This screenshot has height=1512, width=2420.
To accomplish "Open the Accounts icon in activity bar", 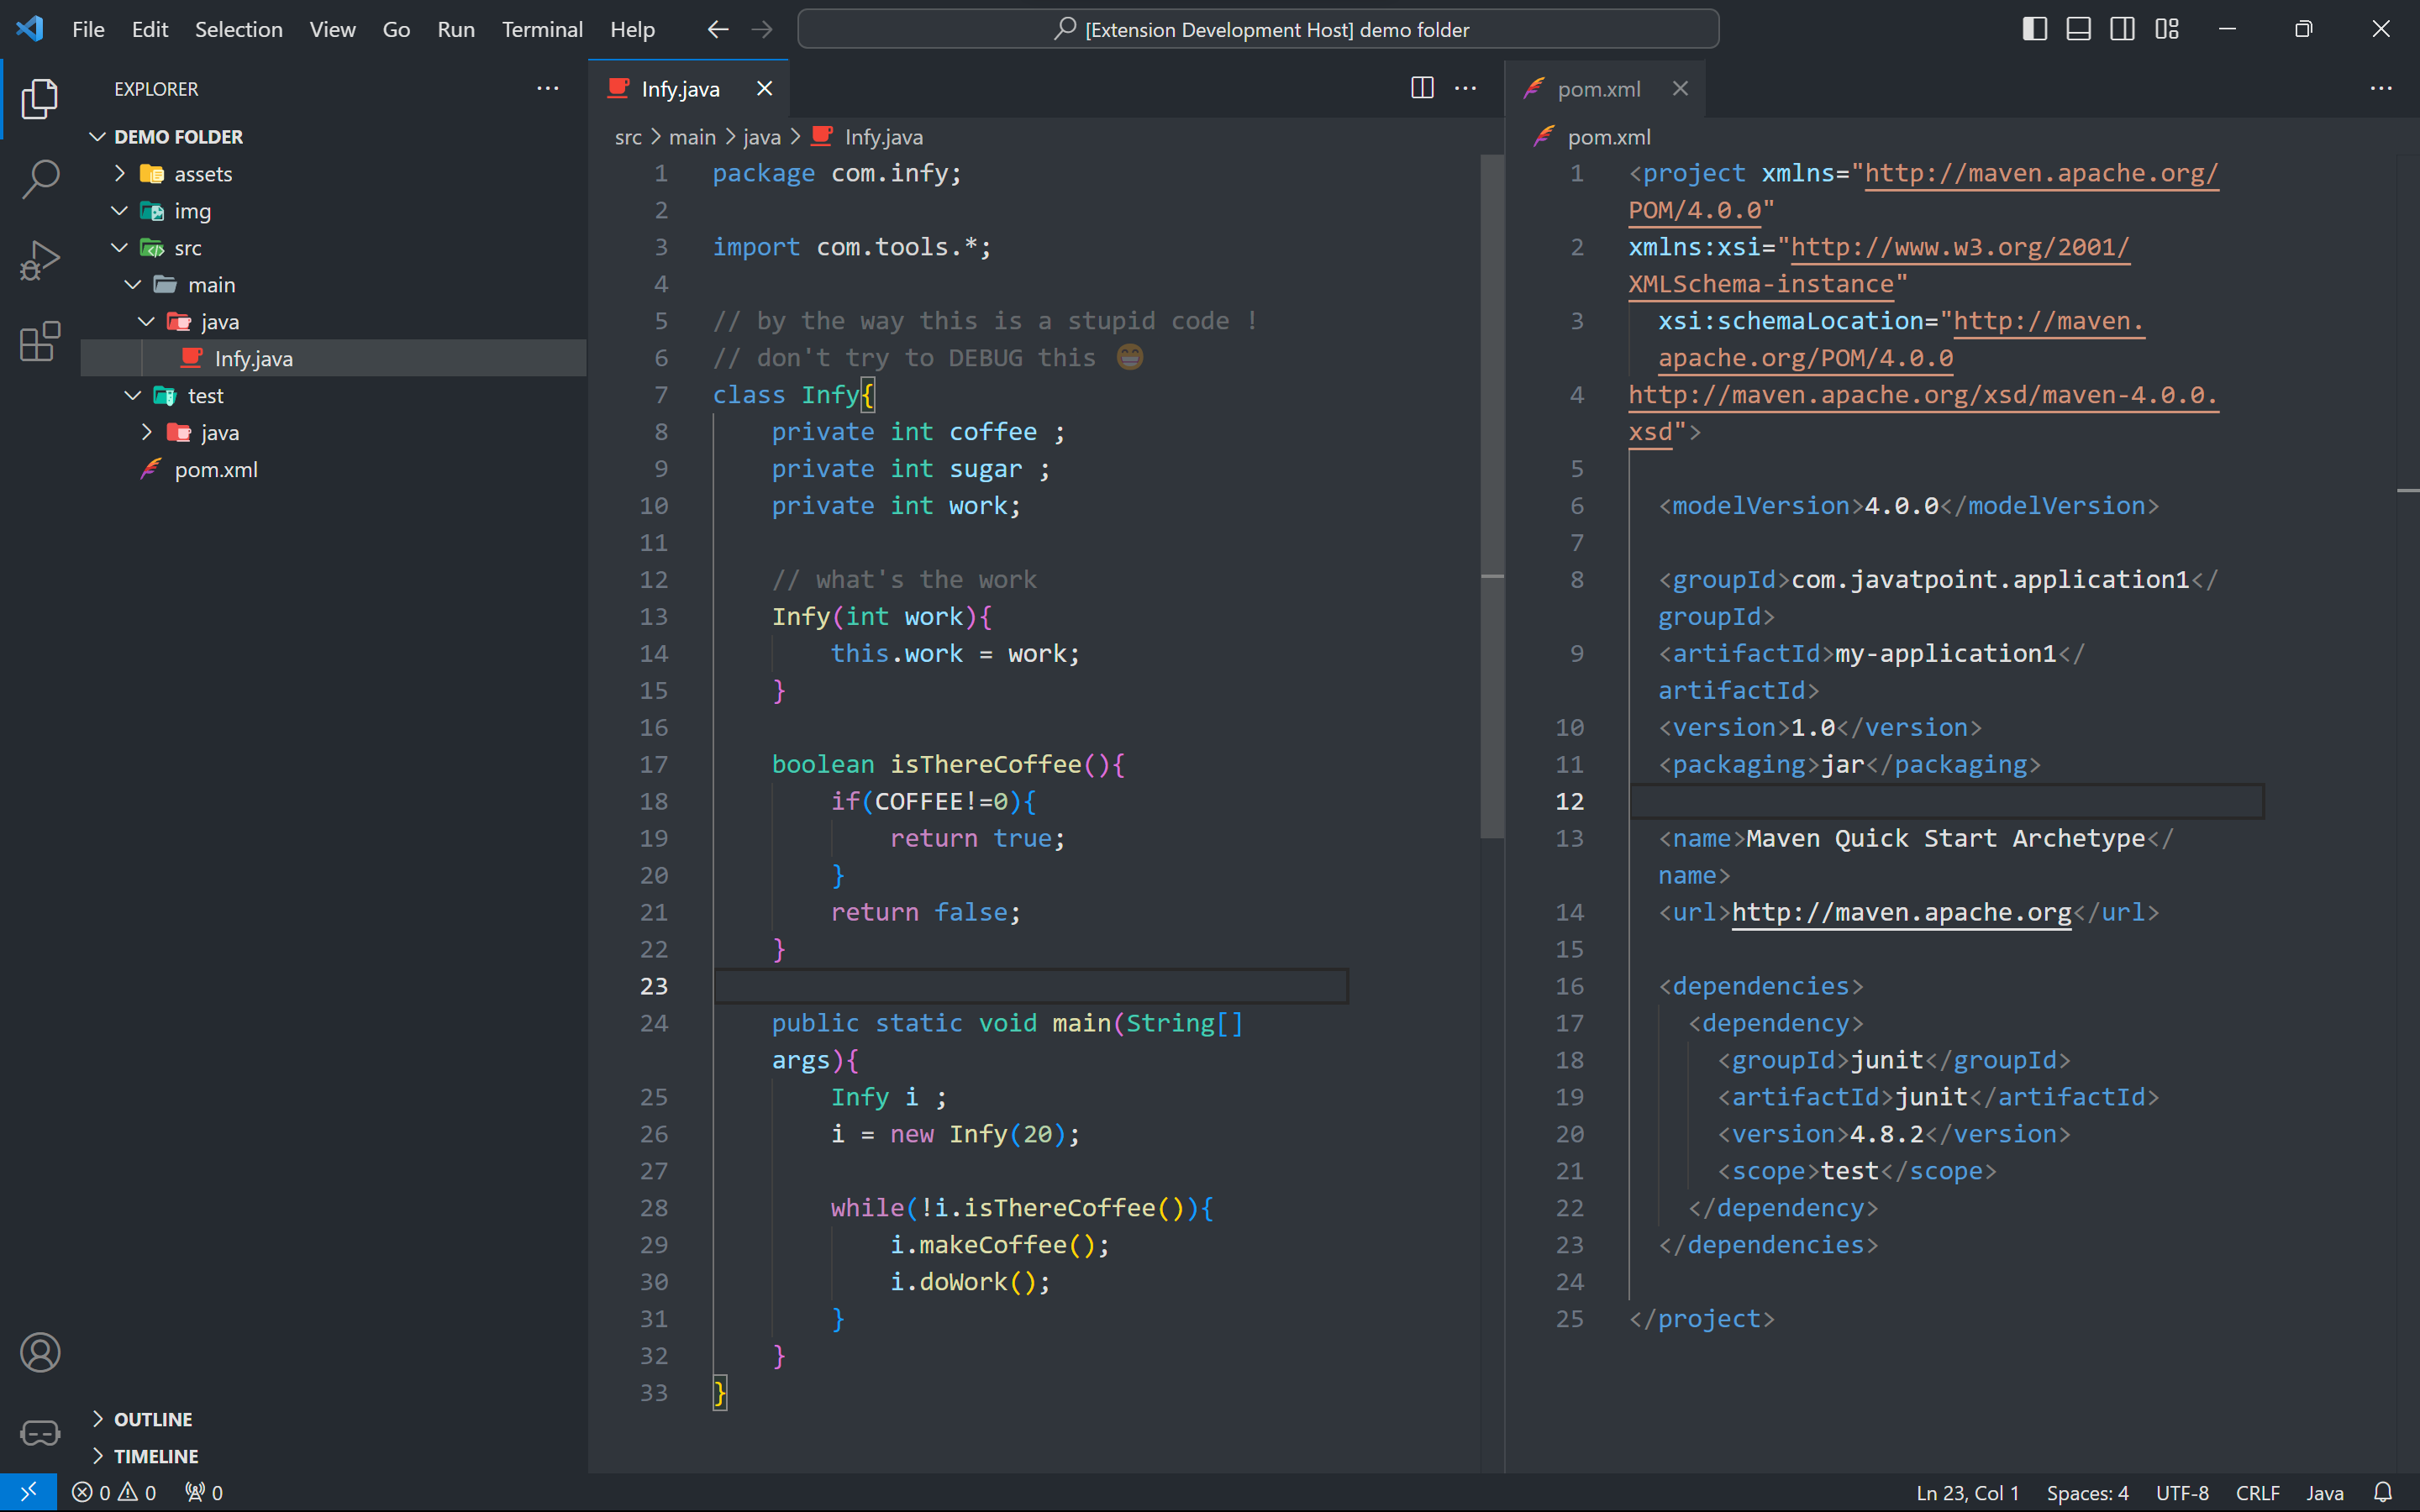I will (40, 1352).
